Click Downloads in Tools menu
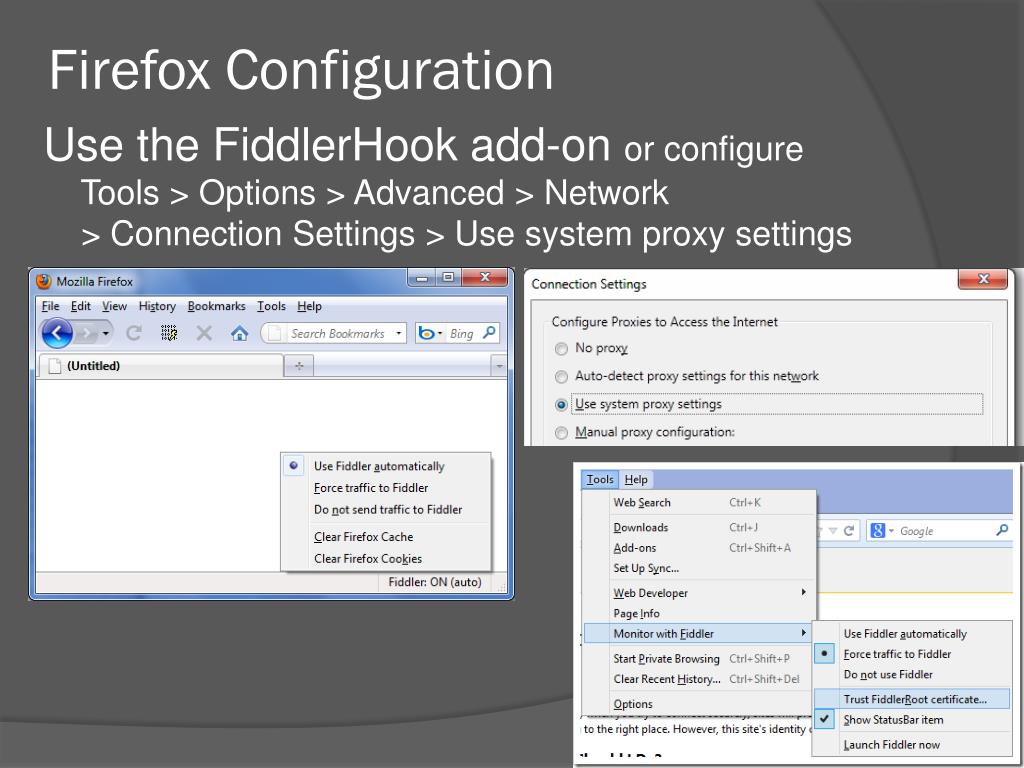The image size is (1024, 768). pos(699,527)
